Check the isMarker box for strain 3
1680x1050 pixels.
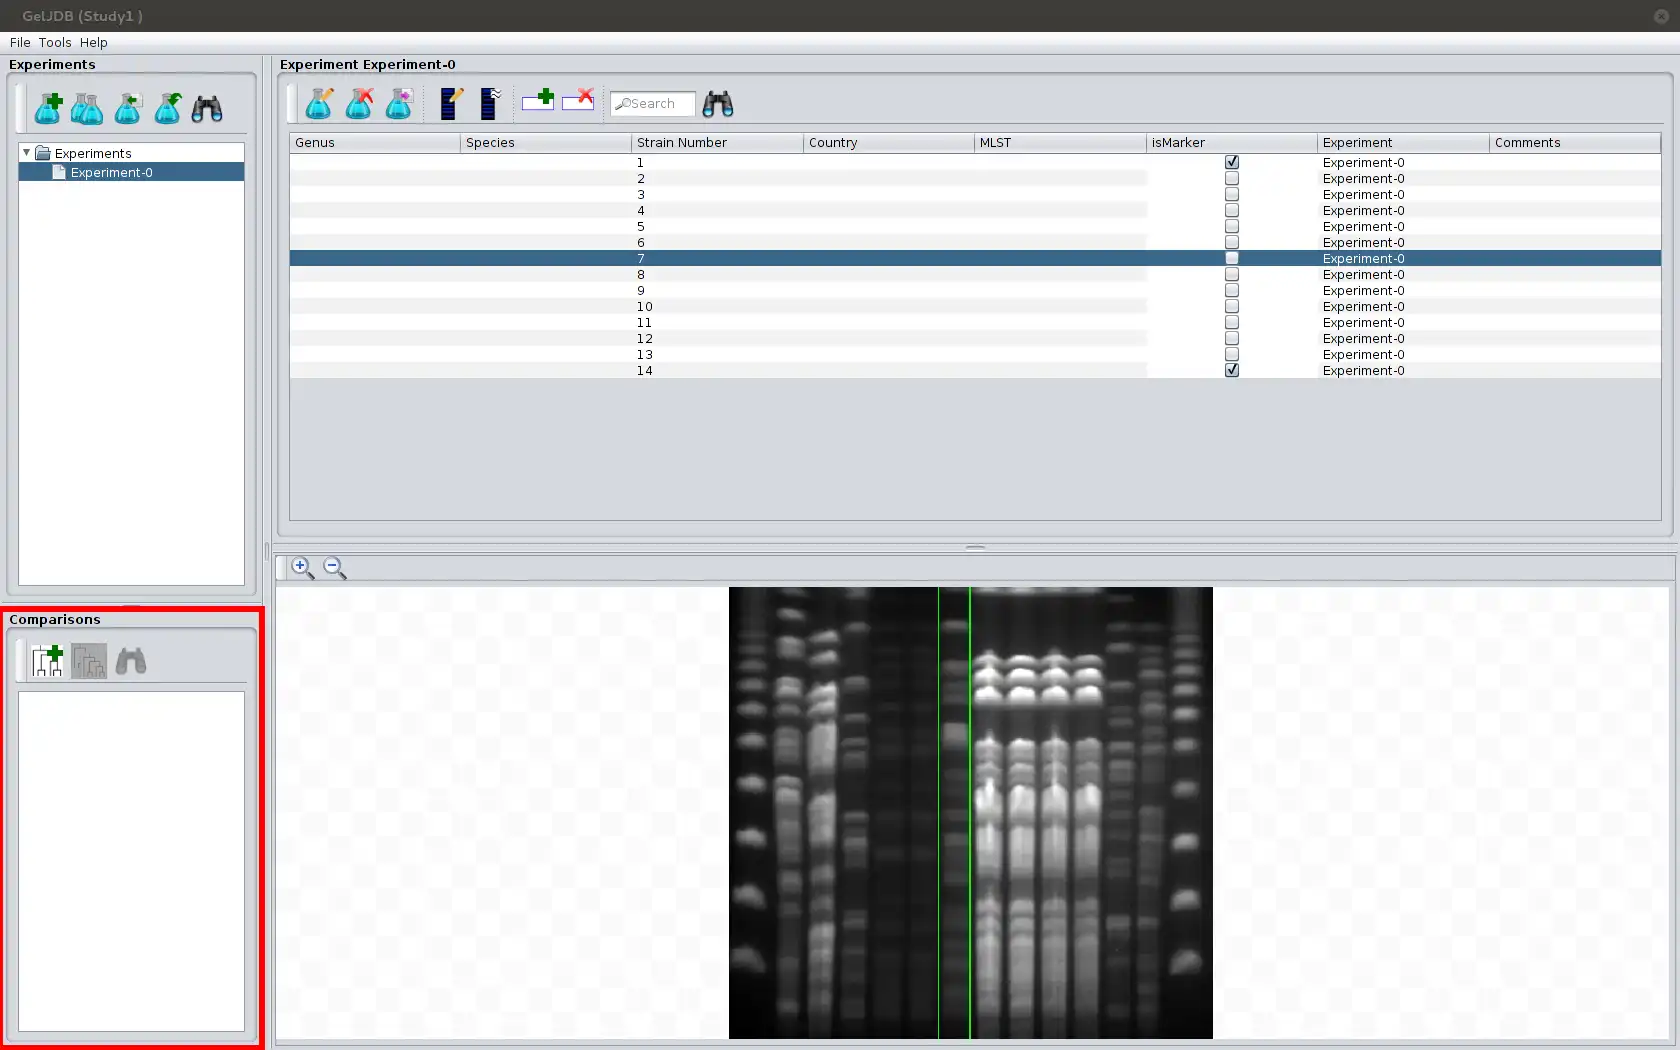point(1232,194)
